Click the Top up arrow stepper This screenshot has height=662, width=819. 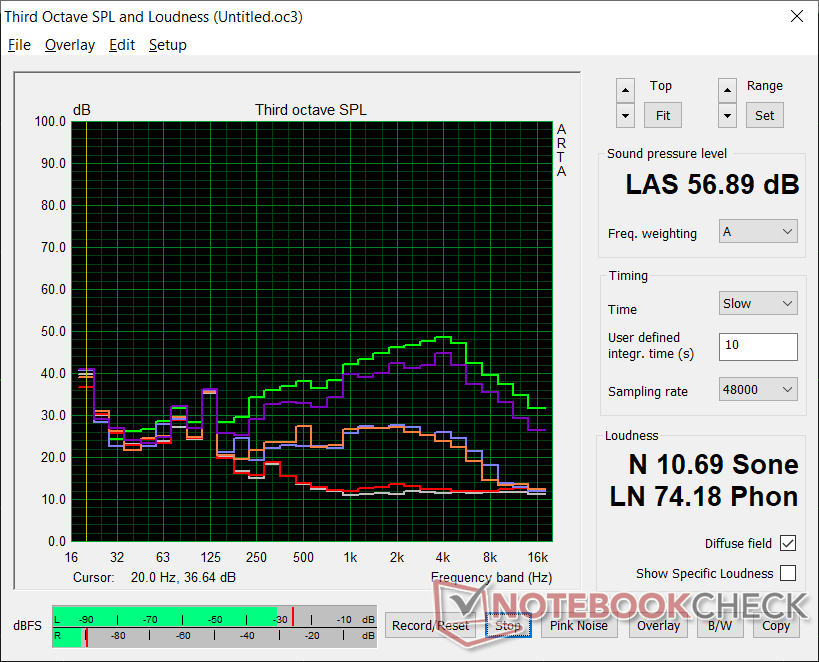click(625, 90)
